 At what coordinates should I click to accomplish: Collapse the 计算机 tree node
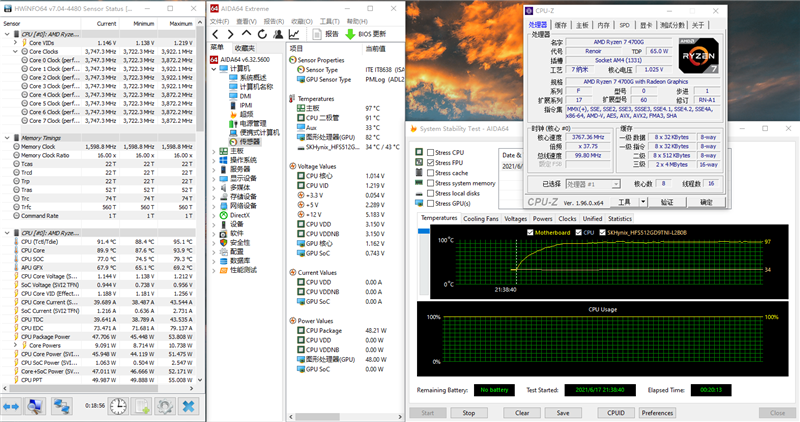(x=214, y=68)
